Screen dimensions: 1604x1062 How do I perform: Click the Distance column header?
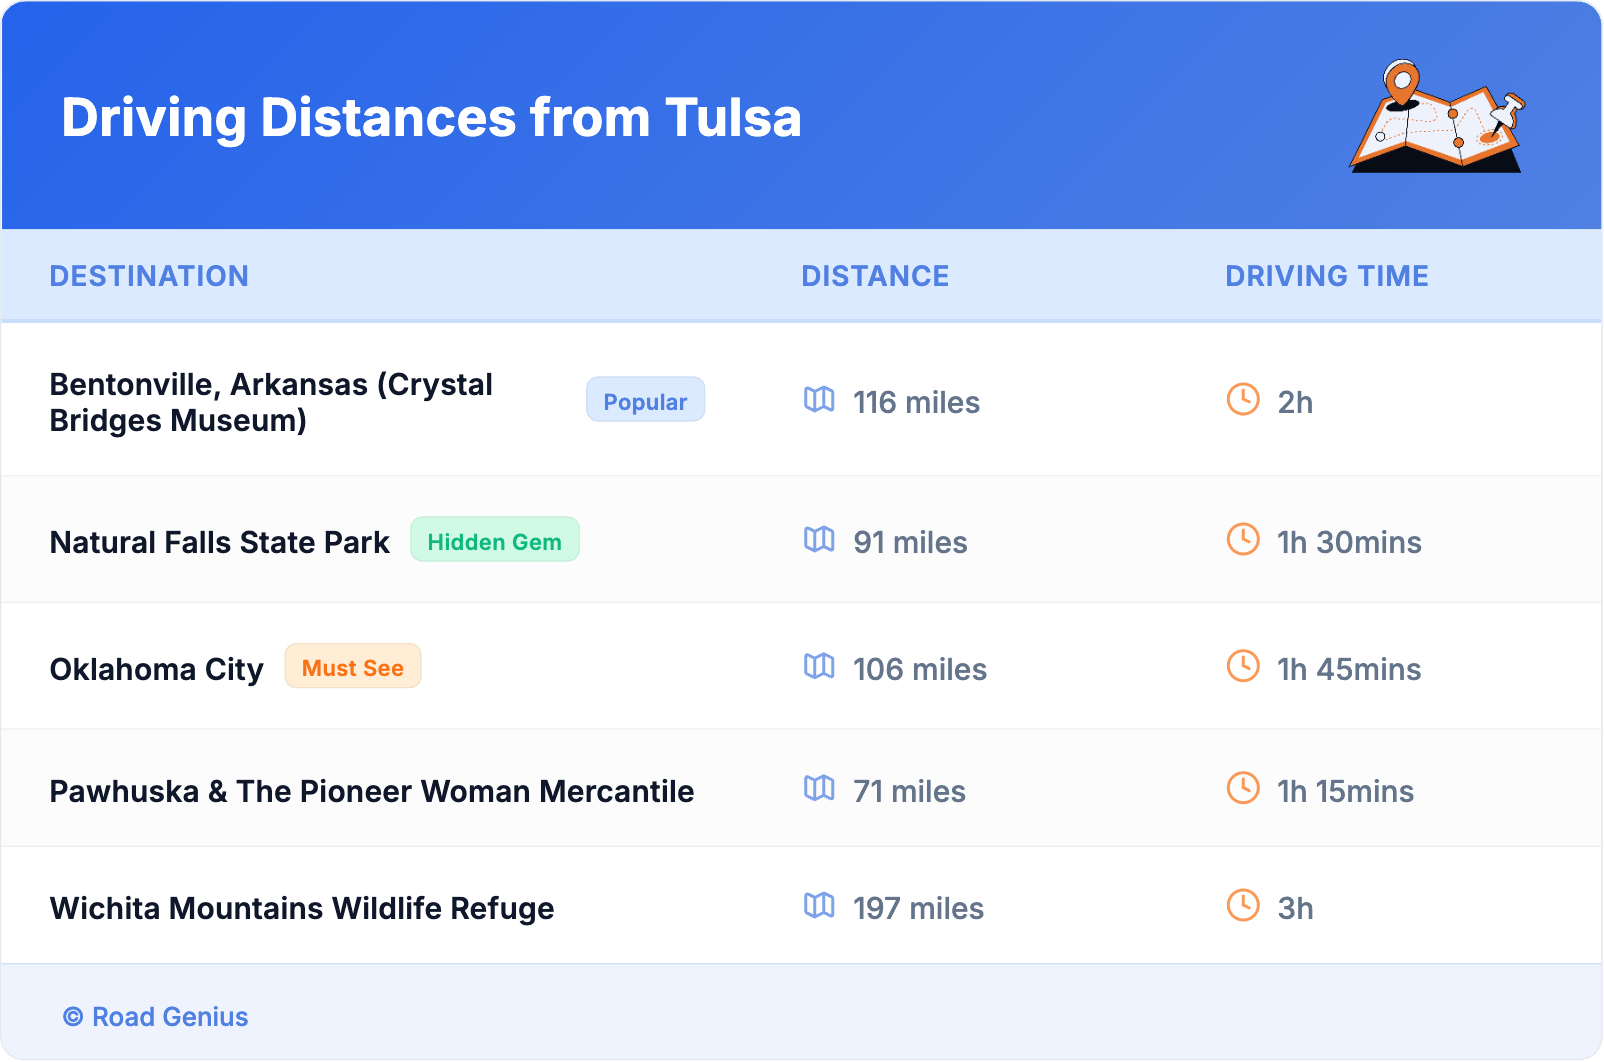pos(875,276)
